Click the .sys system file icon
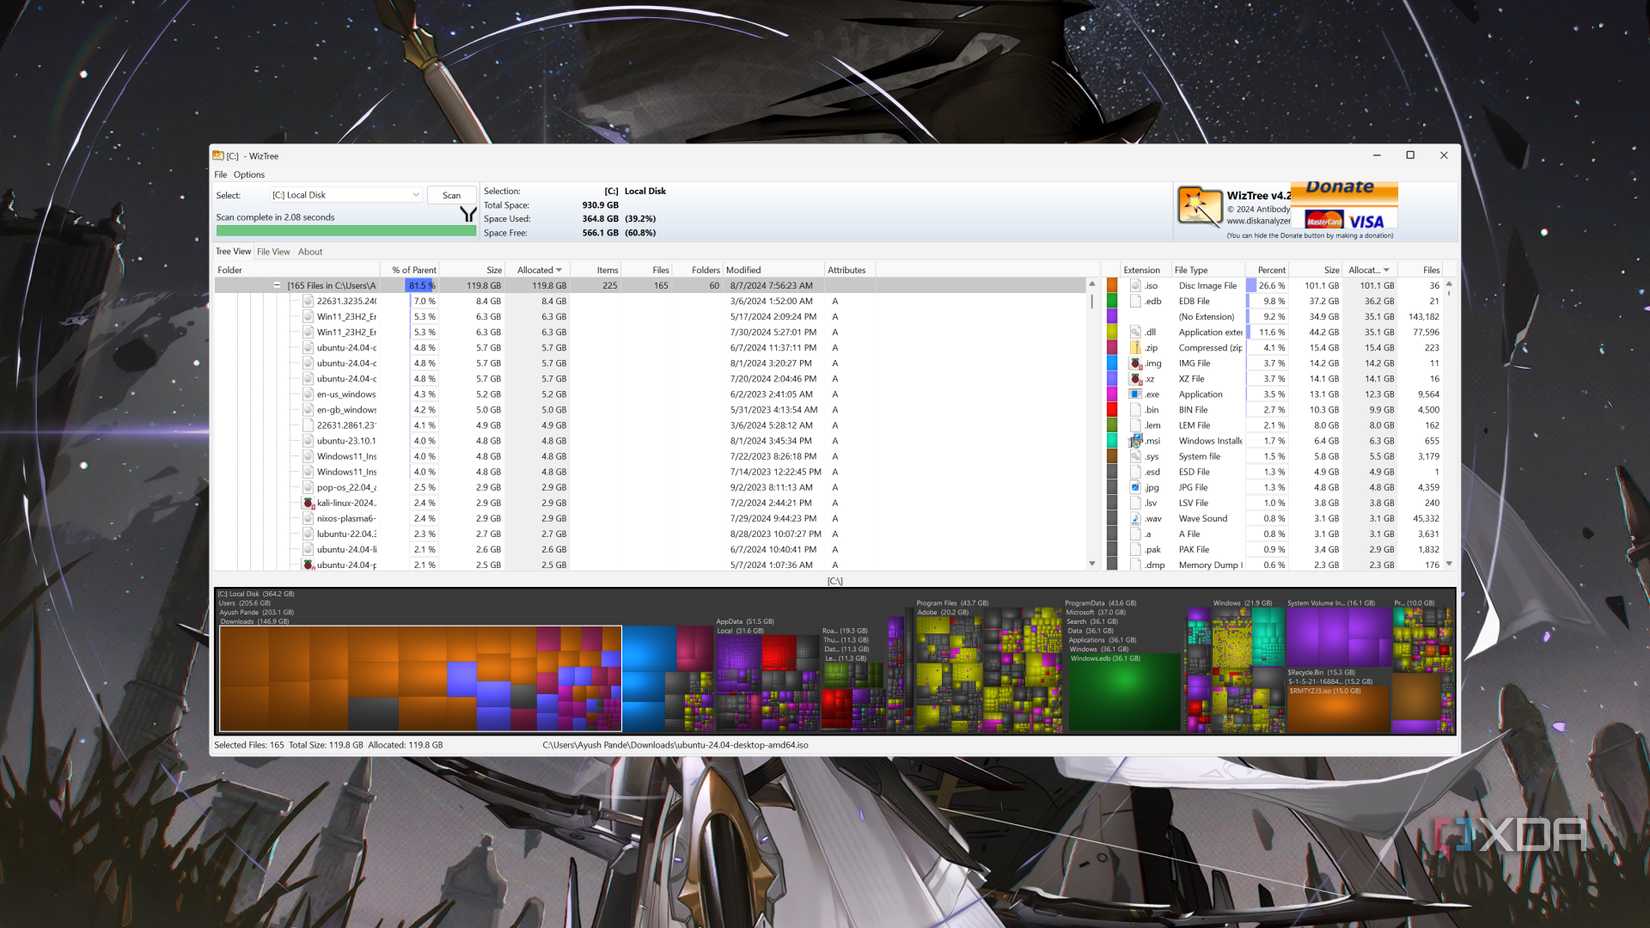Viewport: 1650px width, 928px height. click(x=1135, y=456)
